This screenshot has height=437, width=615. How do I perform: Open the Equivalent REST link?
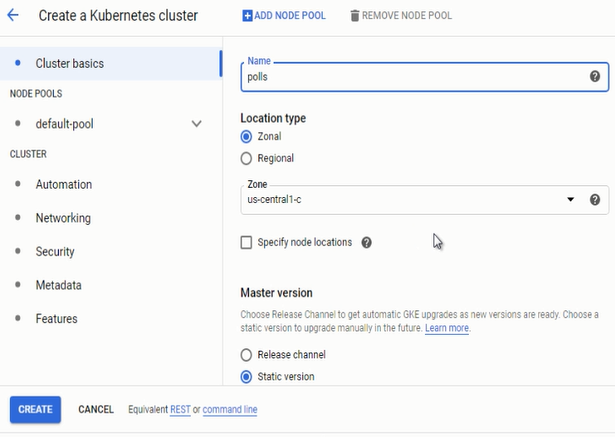coord(180,410)
